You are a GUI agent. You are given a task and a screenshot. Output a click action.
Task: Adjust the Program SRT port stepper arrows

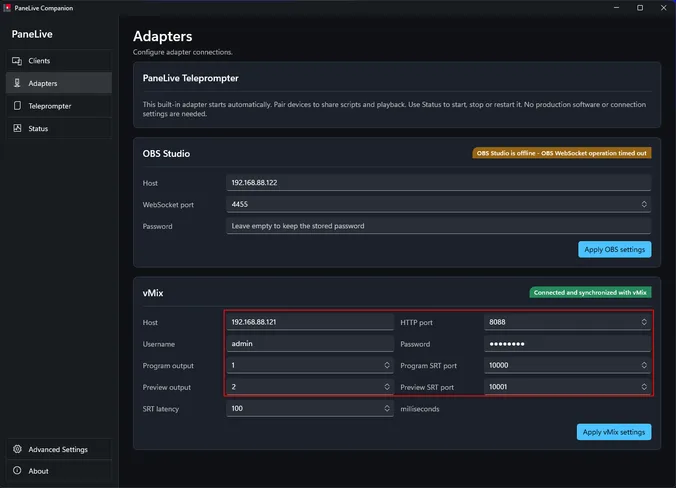pyautogui.click(x=644, y=365)
